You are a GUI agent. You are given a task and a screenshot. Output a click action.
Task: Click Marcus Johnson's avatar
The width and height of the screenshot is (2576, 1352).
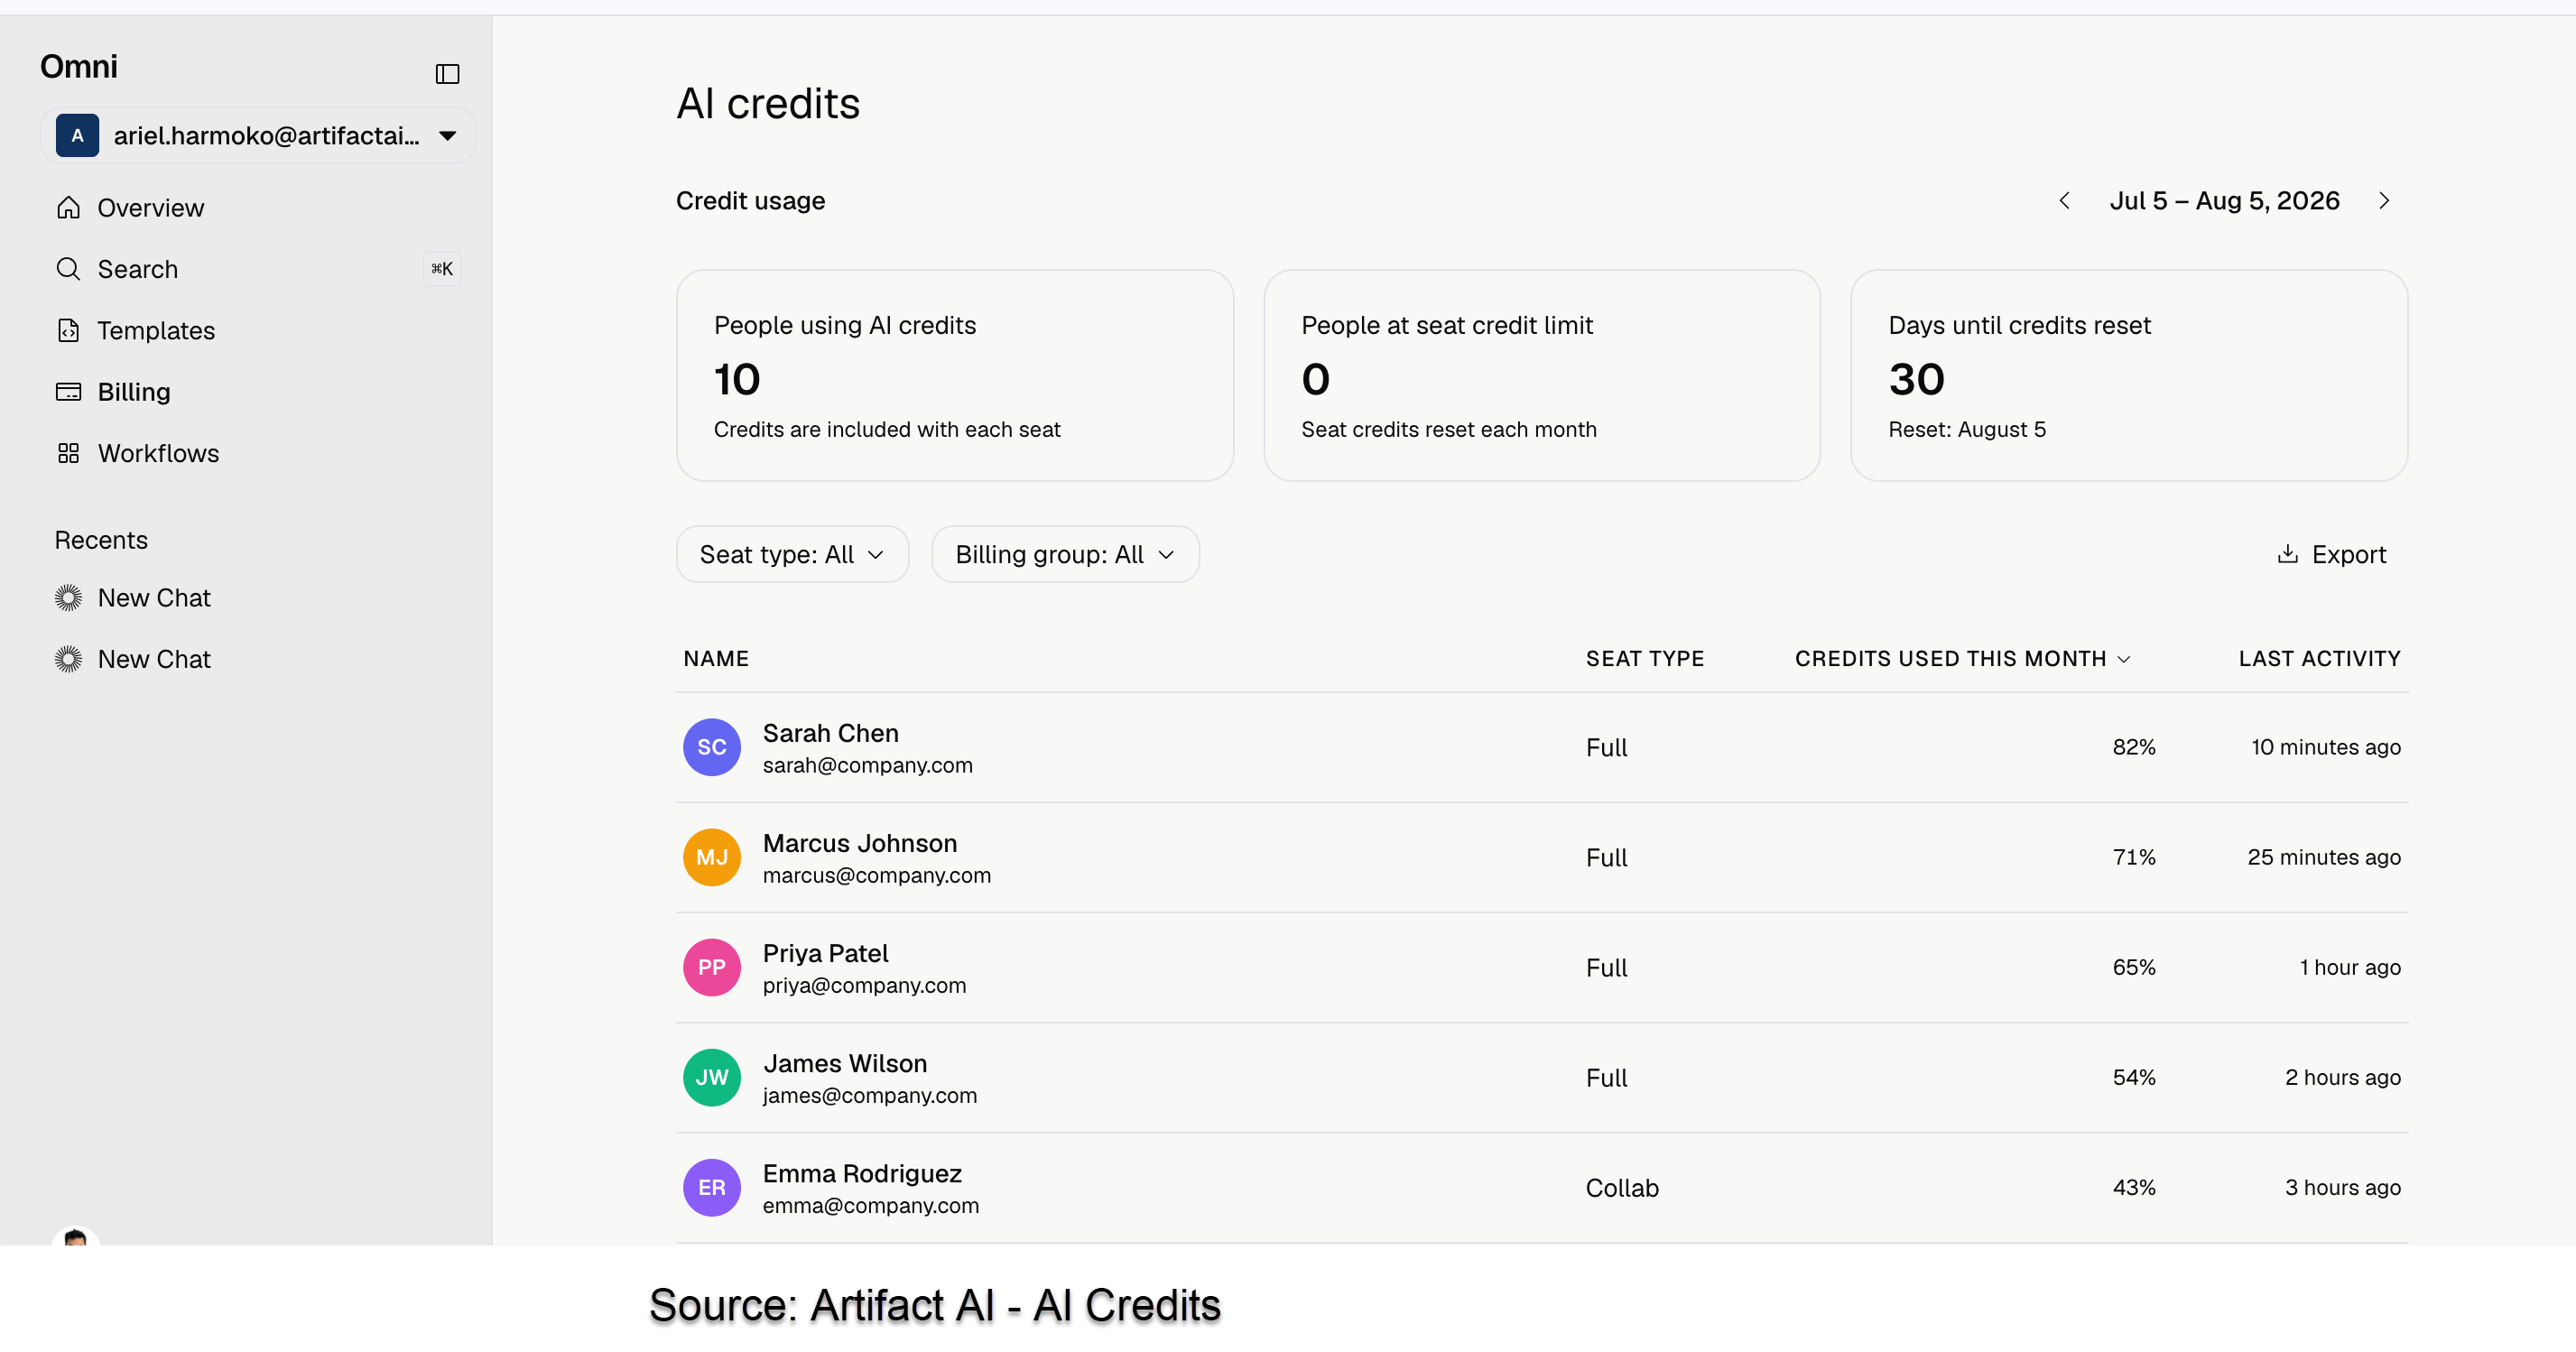[711, 857]
